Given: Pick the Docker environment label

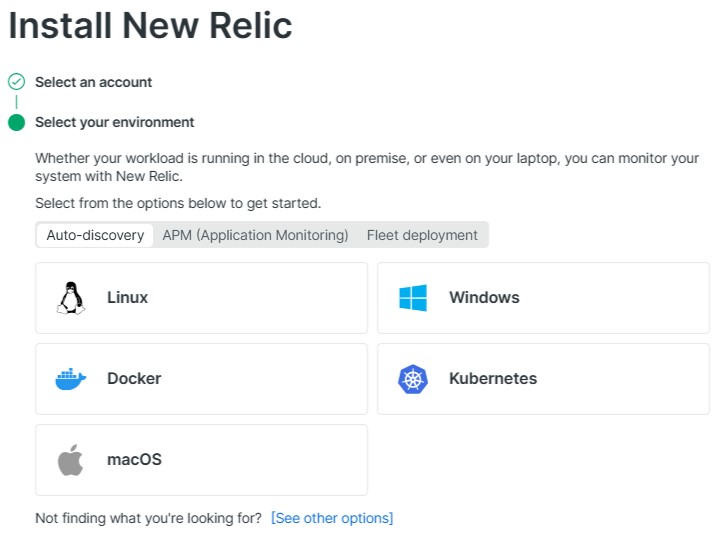Looking at the screenshot, I should (x=134, y=379).
